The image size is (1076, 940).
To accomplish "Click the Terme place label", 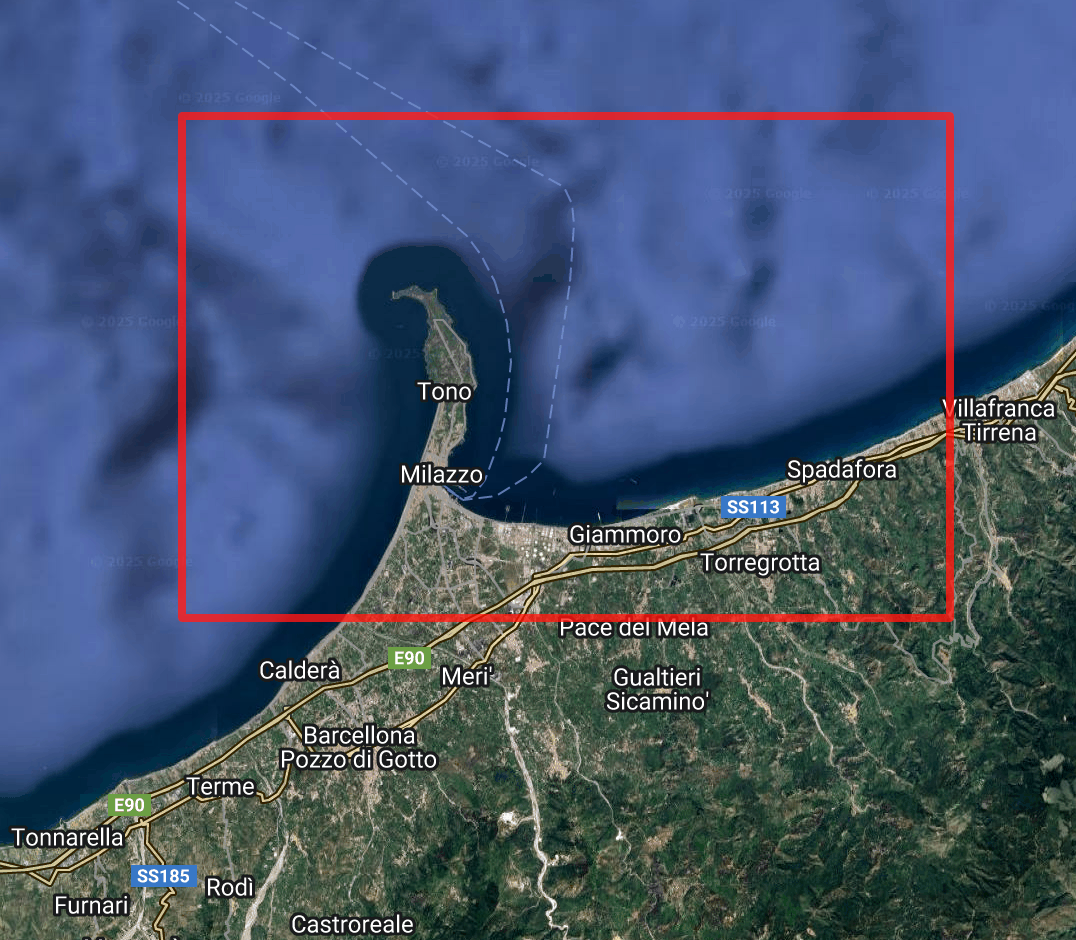I will [x=221, y=786].
